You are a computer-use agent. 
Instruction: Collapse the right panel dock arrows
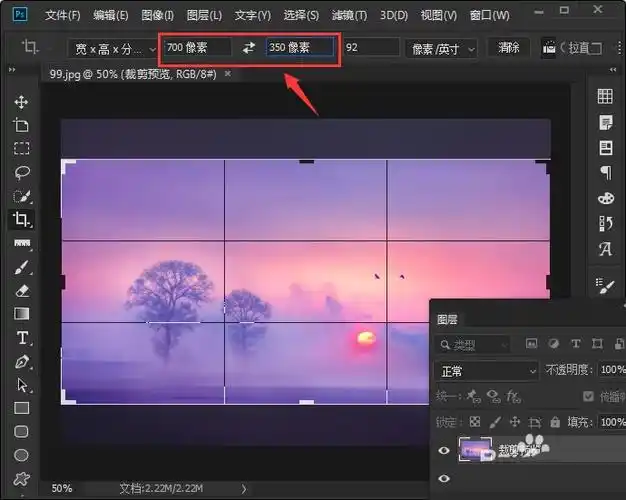pos(613,69)
